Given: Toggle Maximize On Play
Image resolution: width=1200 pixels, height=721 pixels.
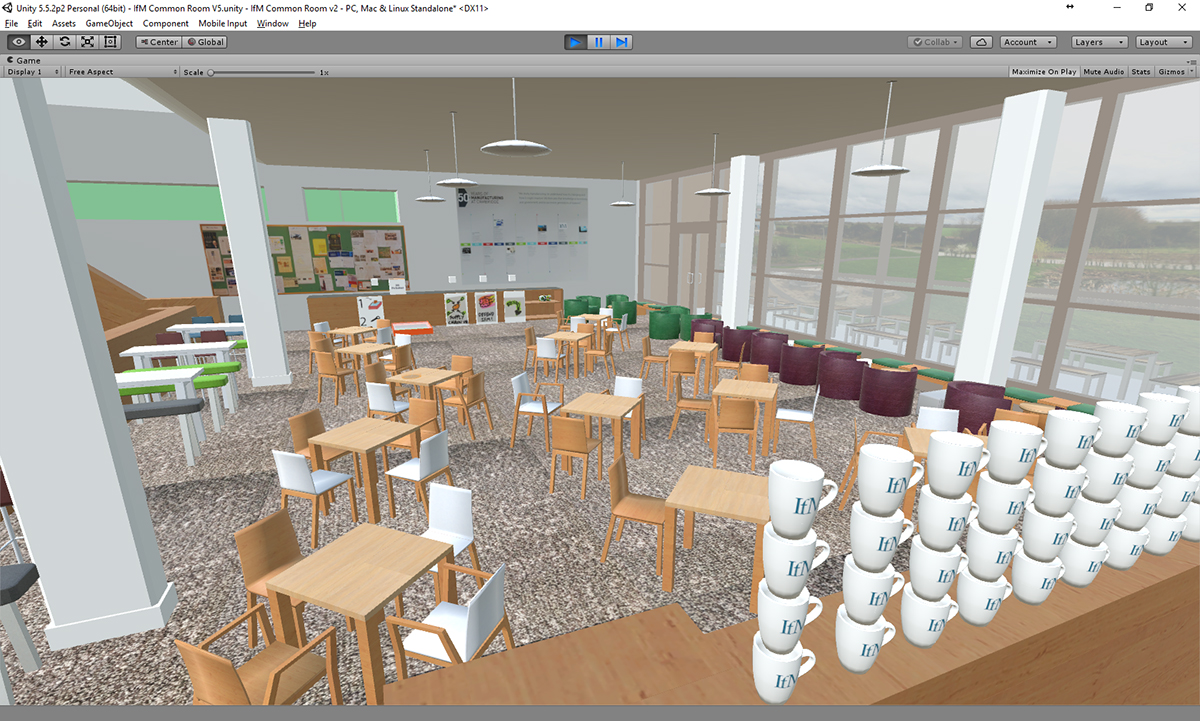Looking at the screenshot, I should pyautogui.click(x=1044, y=72).
